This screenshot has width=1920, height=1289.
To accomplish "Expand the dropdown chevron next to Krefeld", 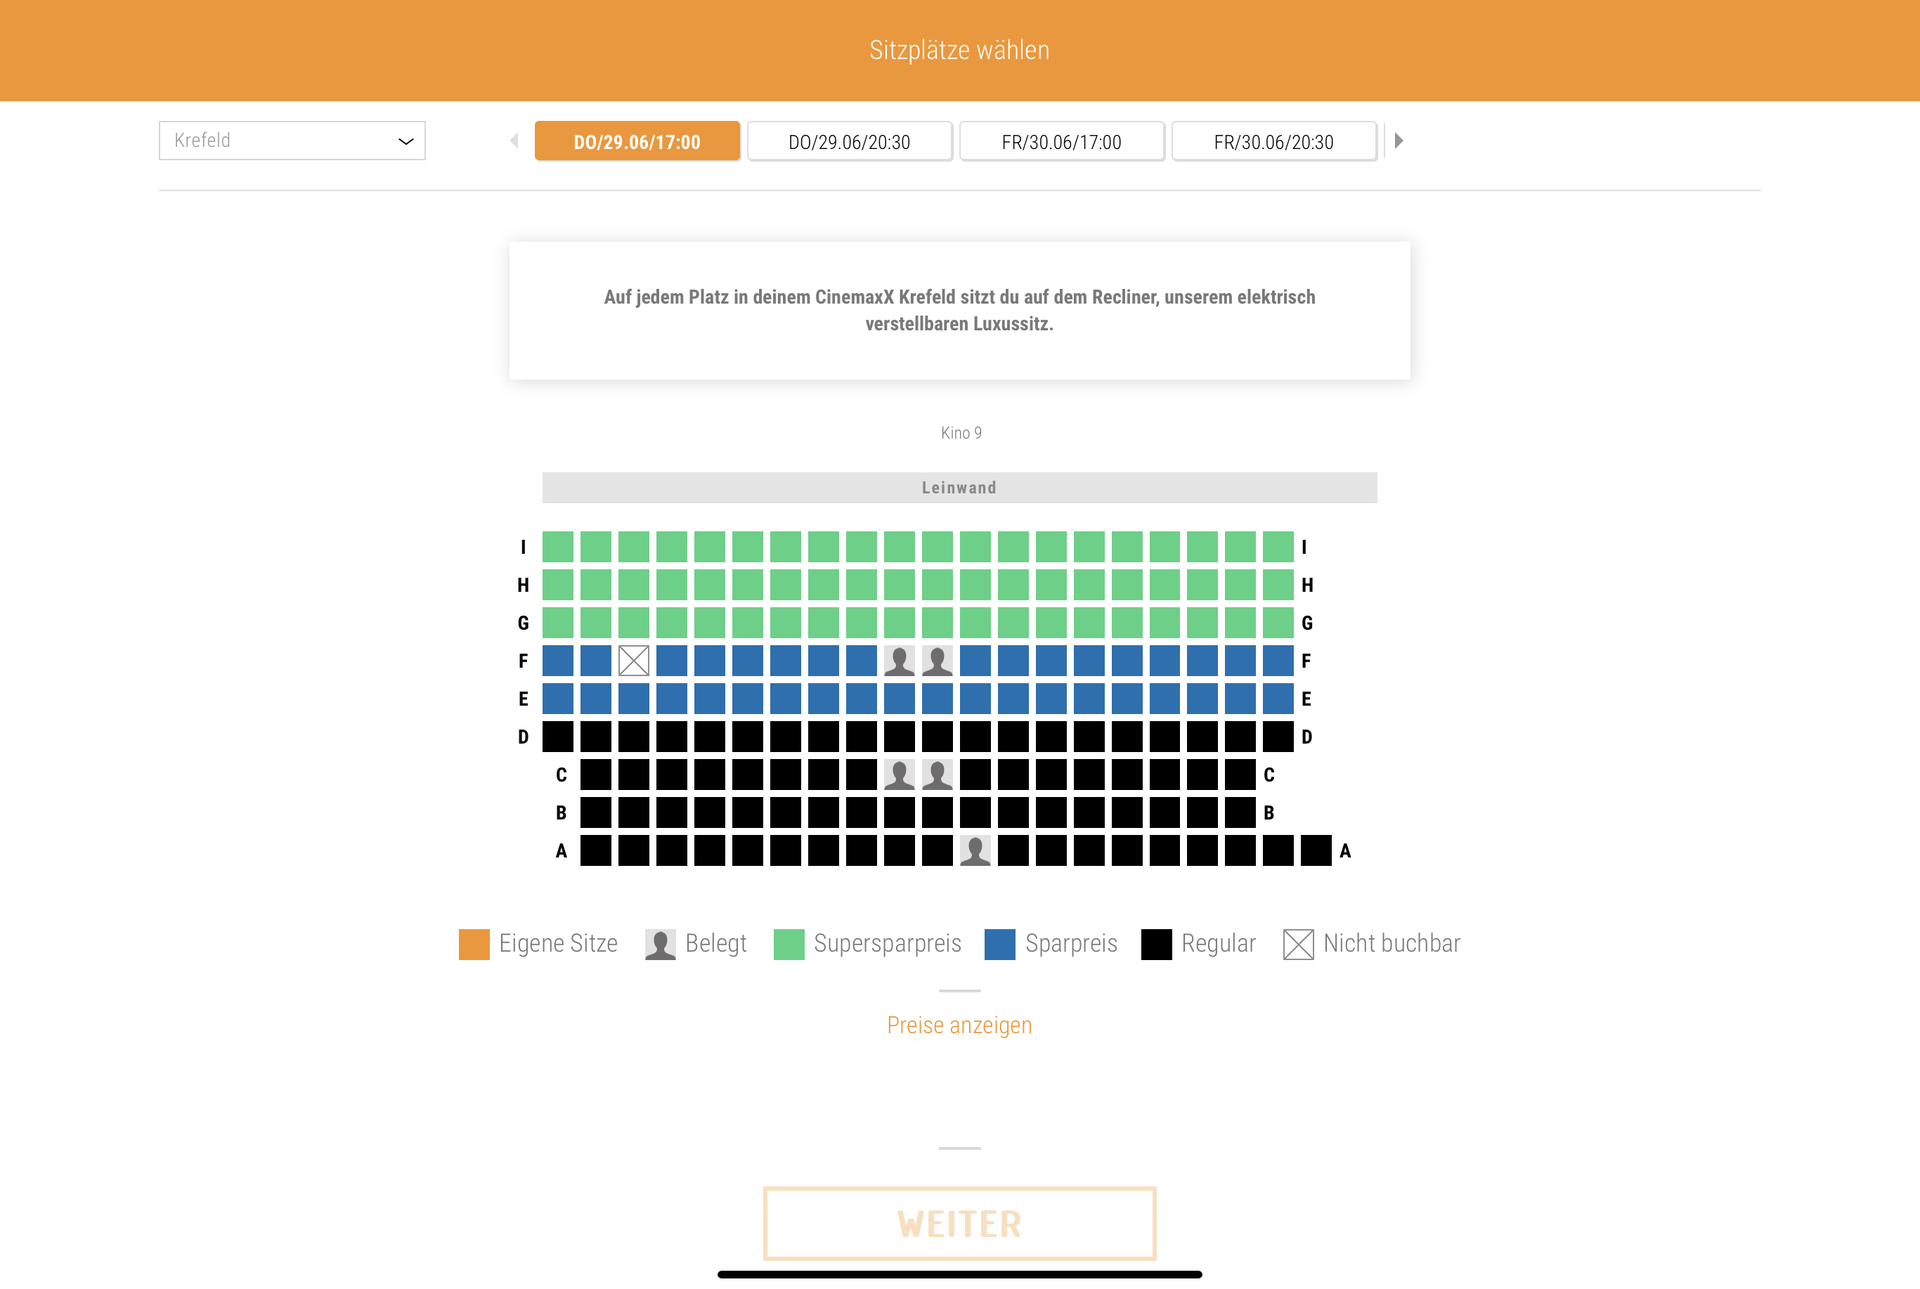I will tap(406, 141).
